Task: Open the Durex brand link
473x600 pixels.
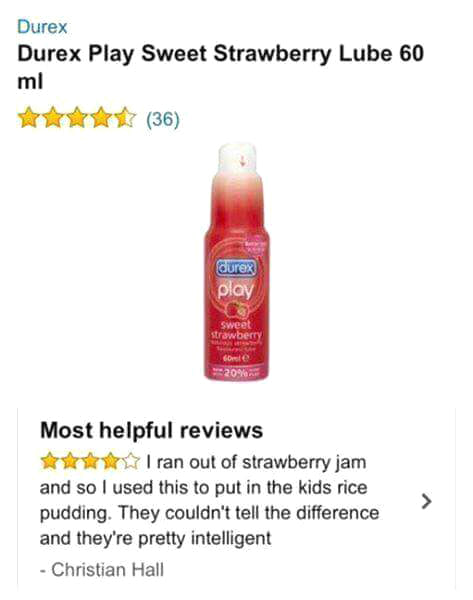Action: click(x=42, y=27)
